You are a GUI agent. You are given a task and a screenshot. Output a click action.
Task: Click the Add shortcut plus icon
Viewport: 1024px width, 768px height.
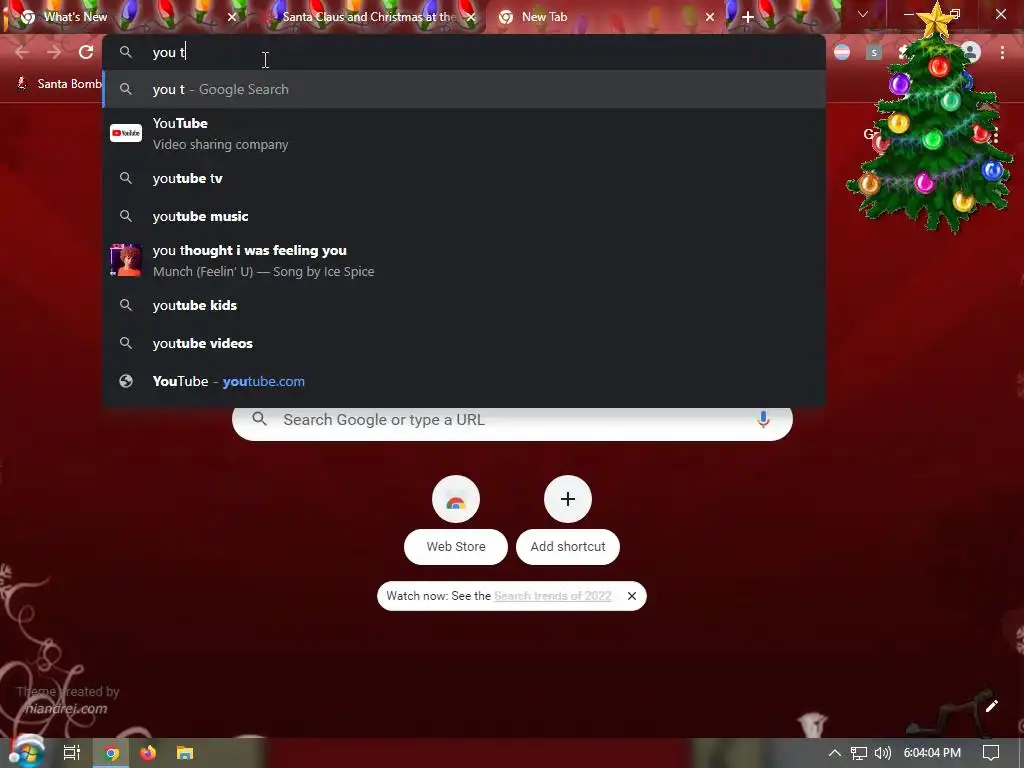[x=568, y=500]
